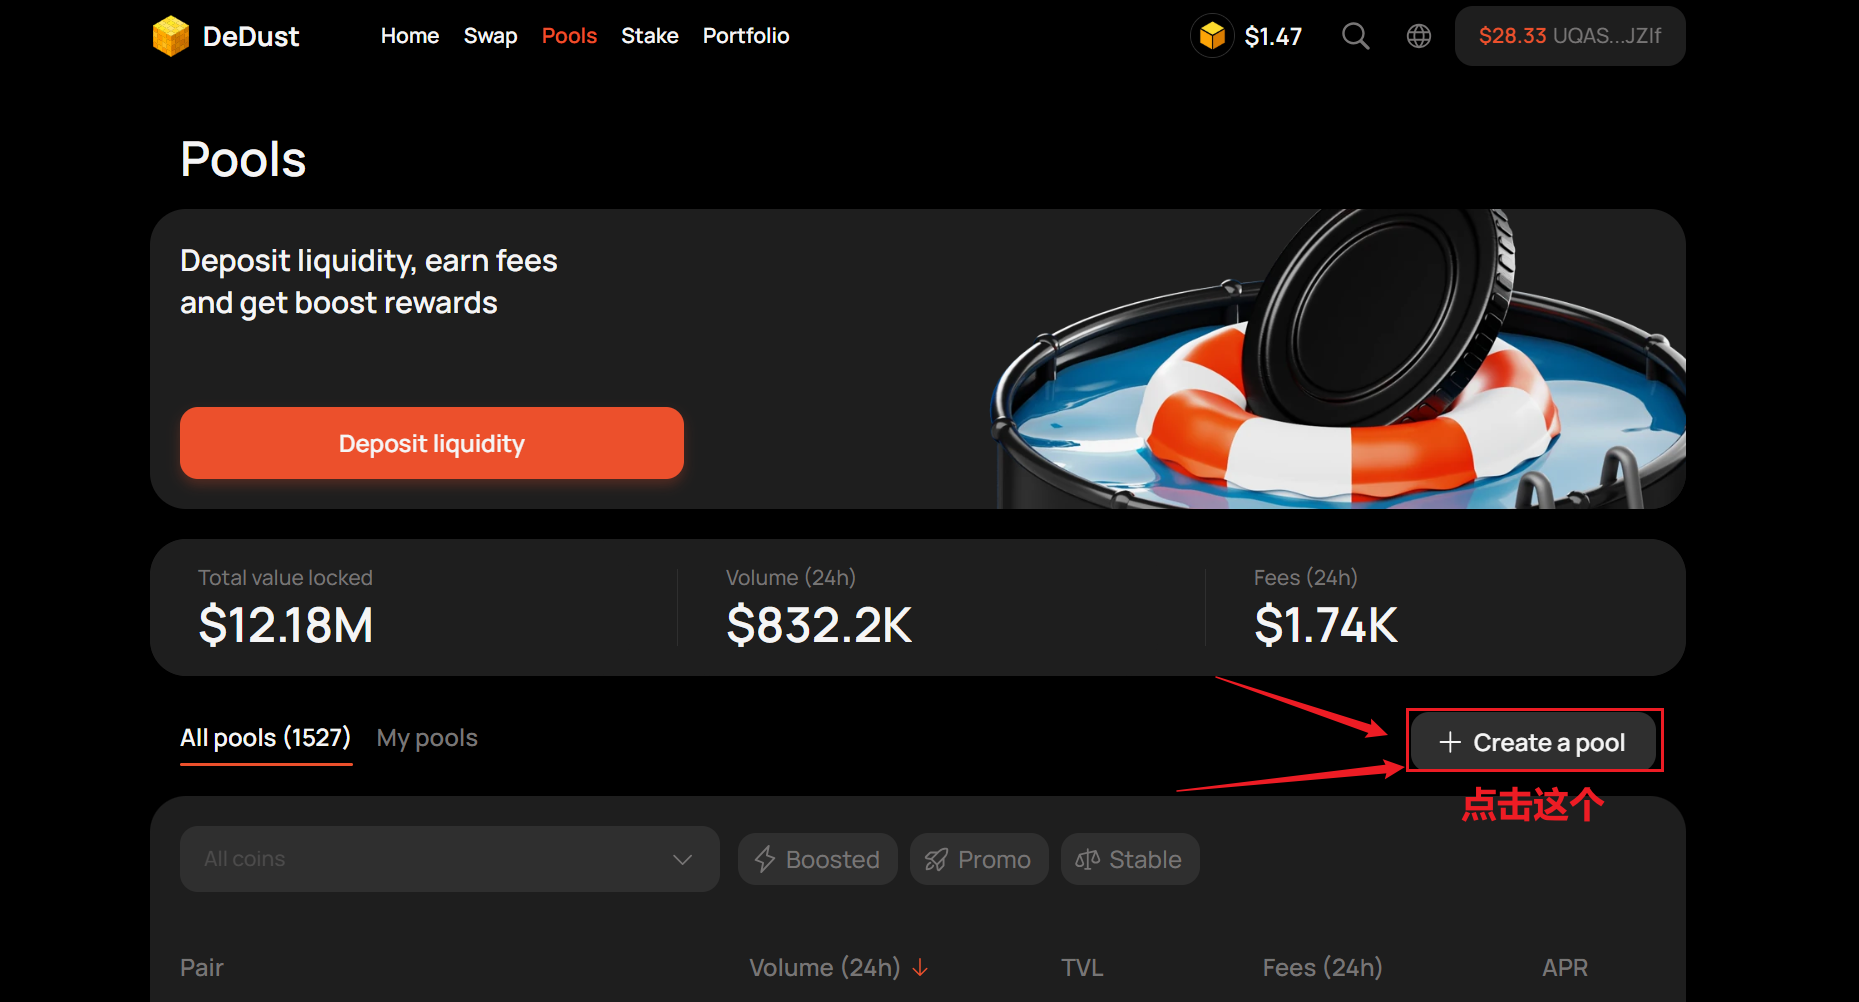
Task: Go to the Home page link
Action: tap(409, 36)
